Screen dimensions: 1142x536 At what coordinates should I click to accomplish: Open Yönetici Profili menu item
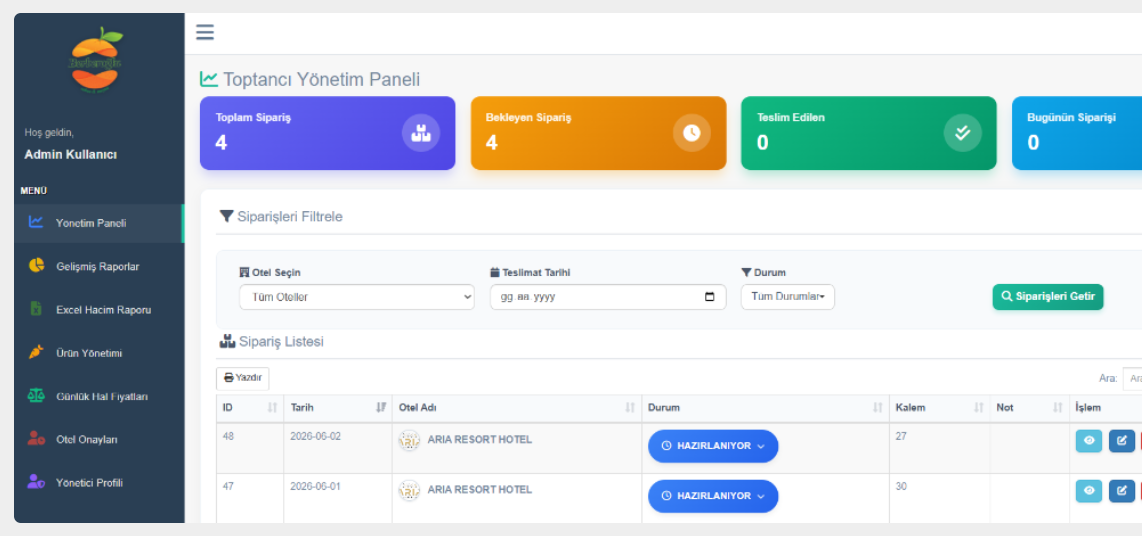tap(99, 482)
